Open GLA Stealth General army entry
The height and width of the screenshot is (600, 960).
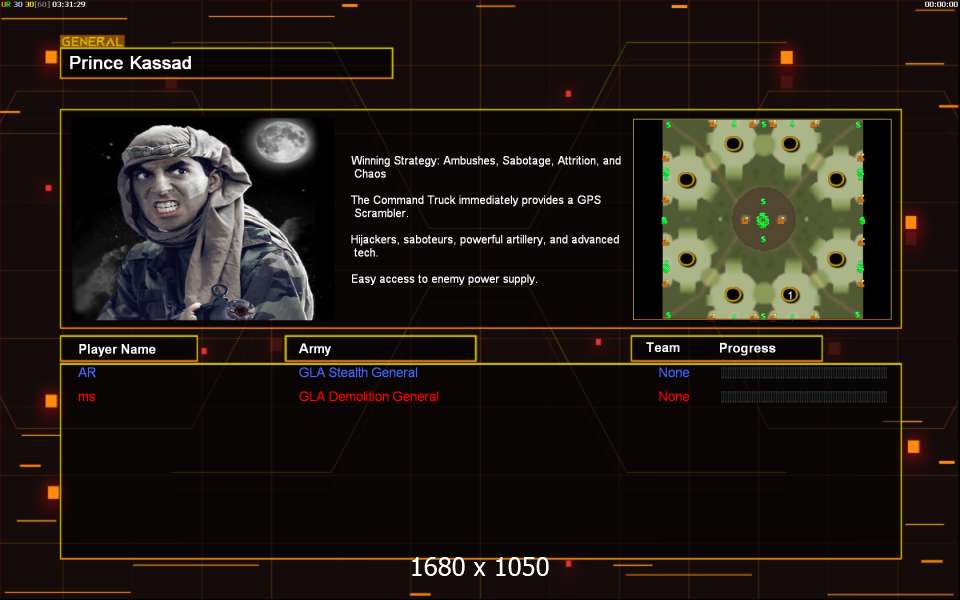point(358,373)
